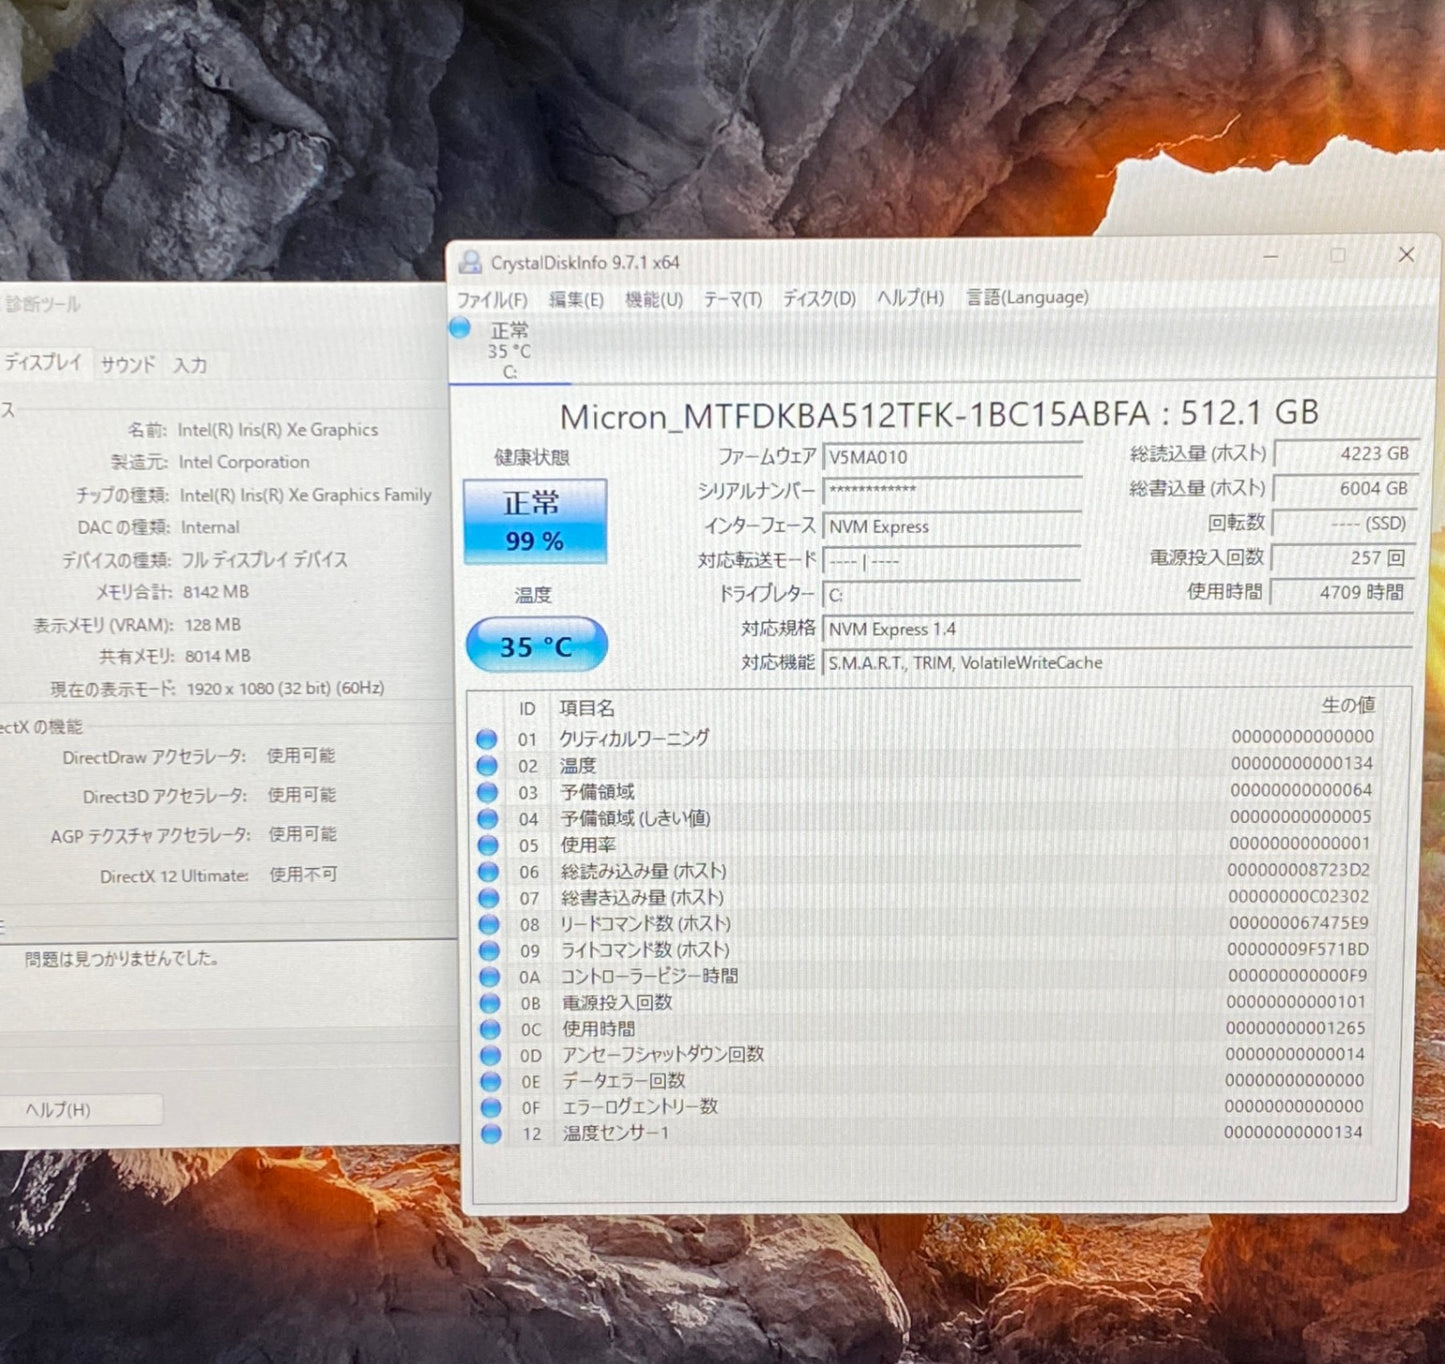Click raw value 00000000C02302 in row 07
Screen dimensions: 1445x1364
click(1298, 896)
